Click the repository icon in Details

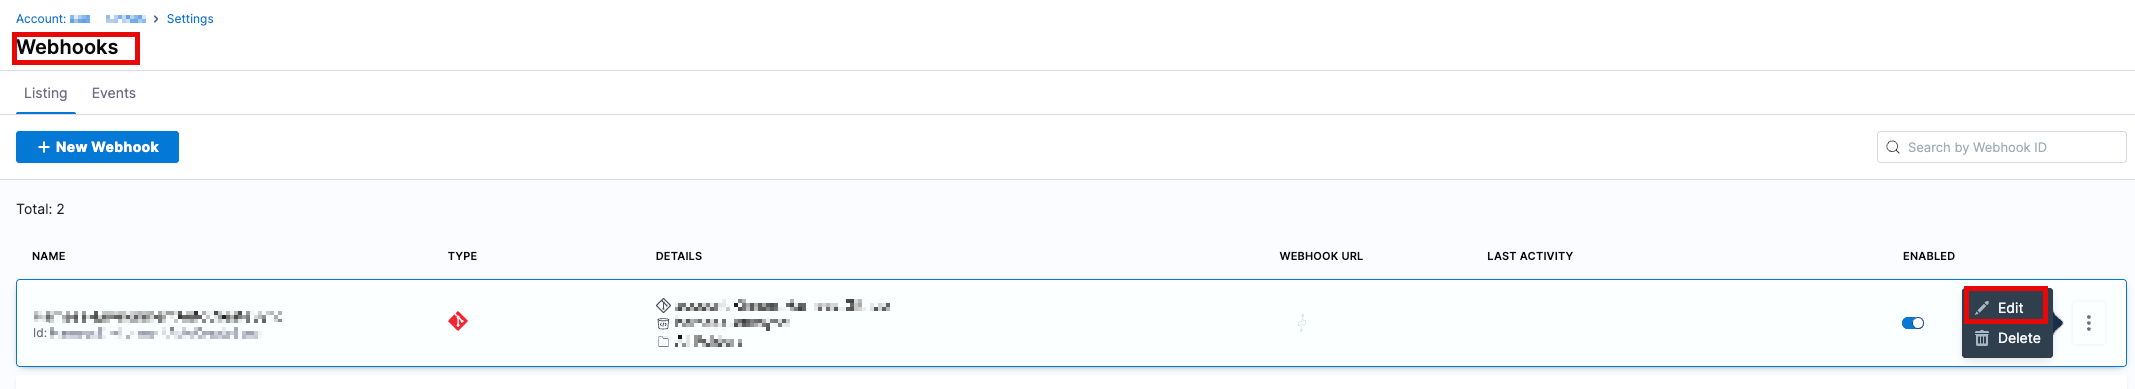pyautogui.click(x=663, y=323)
